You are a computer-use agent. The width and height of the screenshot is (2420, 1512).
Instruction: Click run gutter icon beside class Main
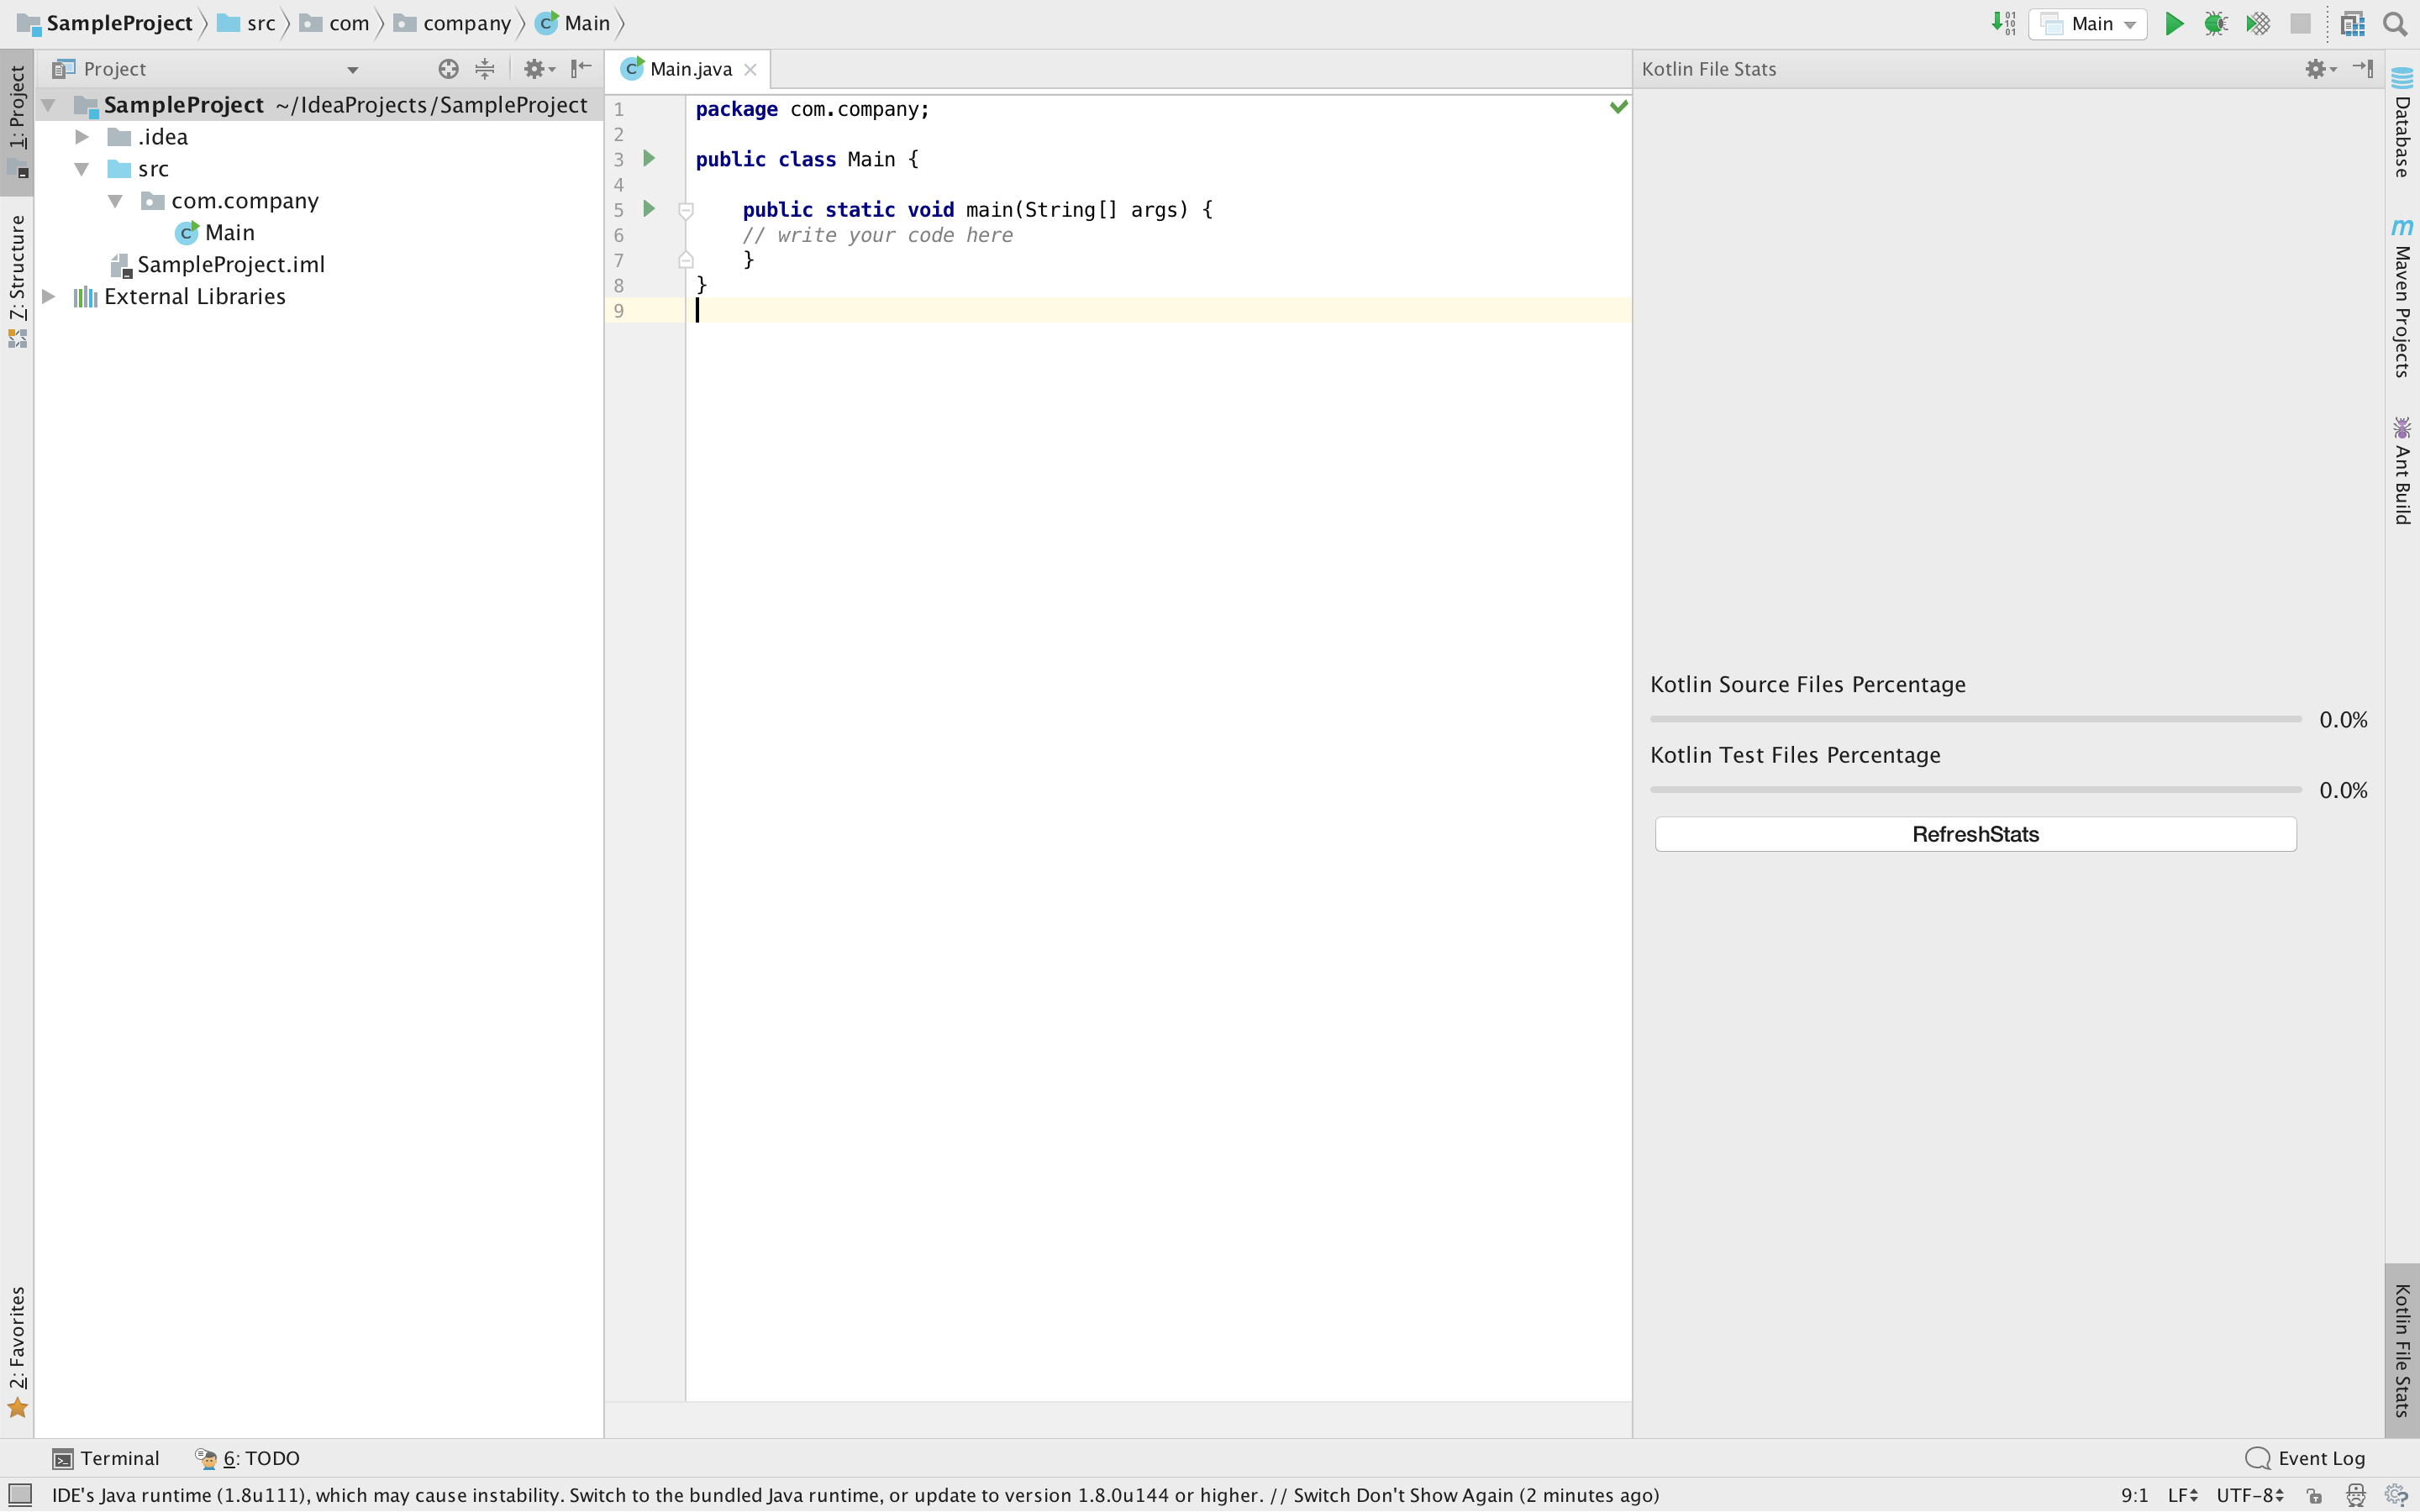[x=649, y=158]
